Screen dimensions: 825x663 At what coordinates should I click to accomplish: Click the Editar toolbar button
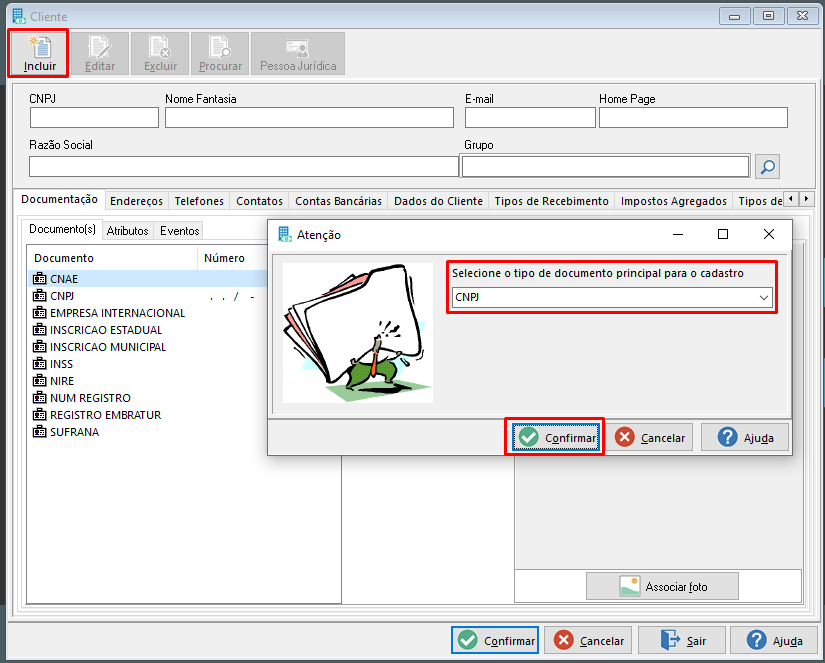coord(100,54)
